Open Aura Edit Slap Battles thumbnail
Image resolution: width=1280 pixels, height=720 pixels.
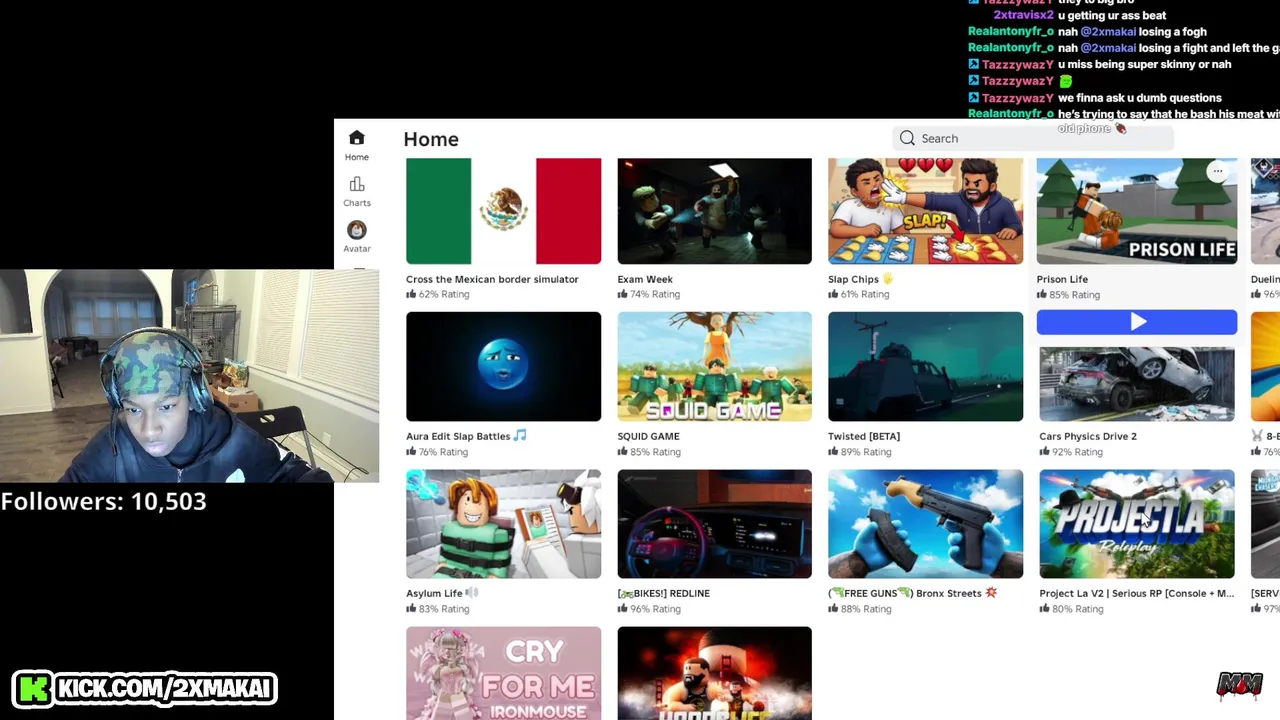(503, 366)
